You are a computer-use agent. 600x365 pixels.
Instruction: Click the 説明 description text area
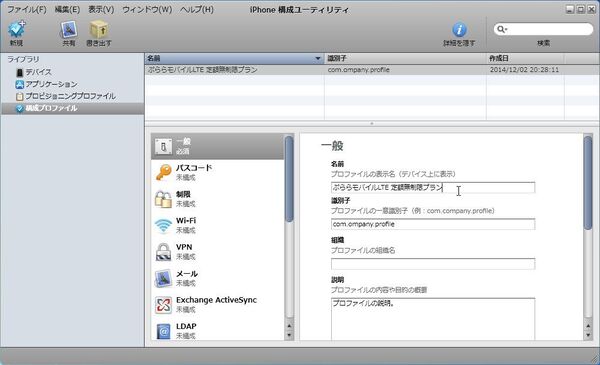(x=433, y=319)
